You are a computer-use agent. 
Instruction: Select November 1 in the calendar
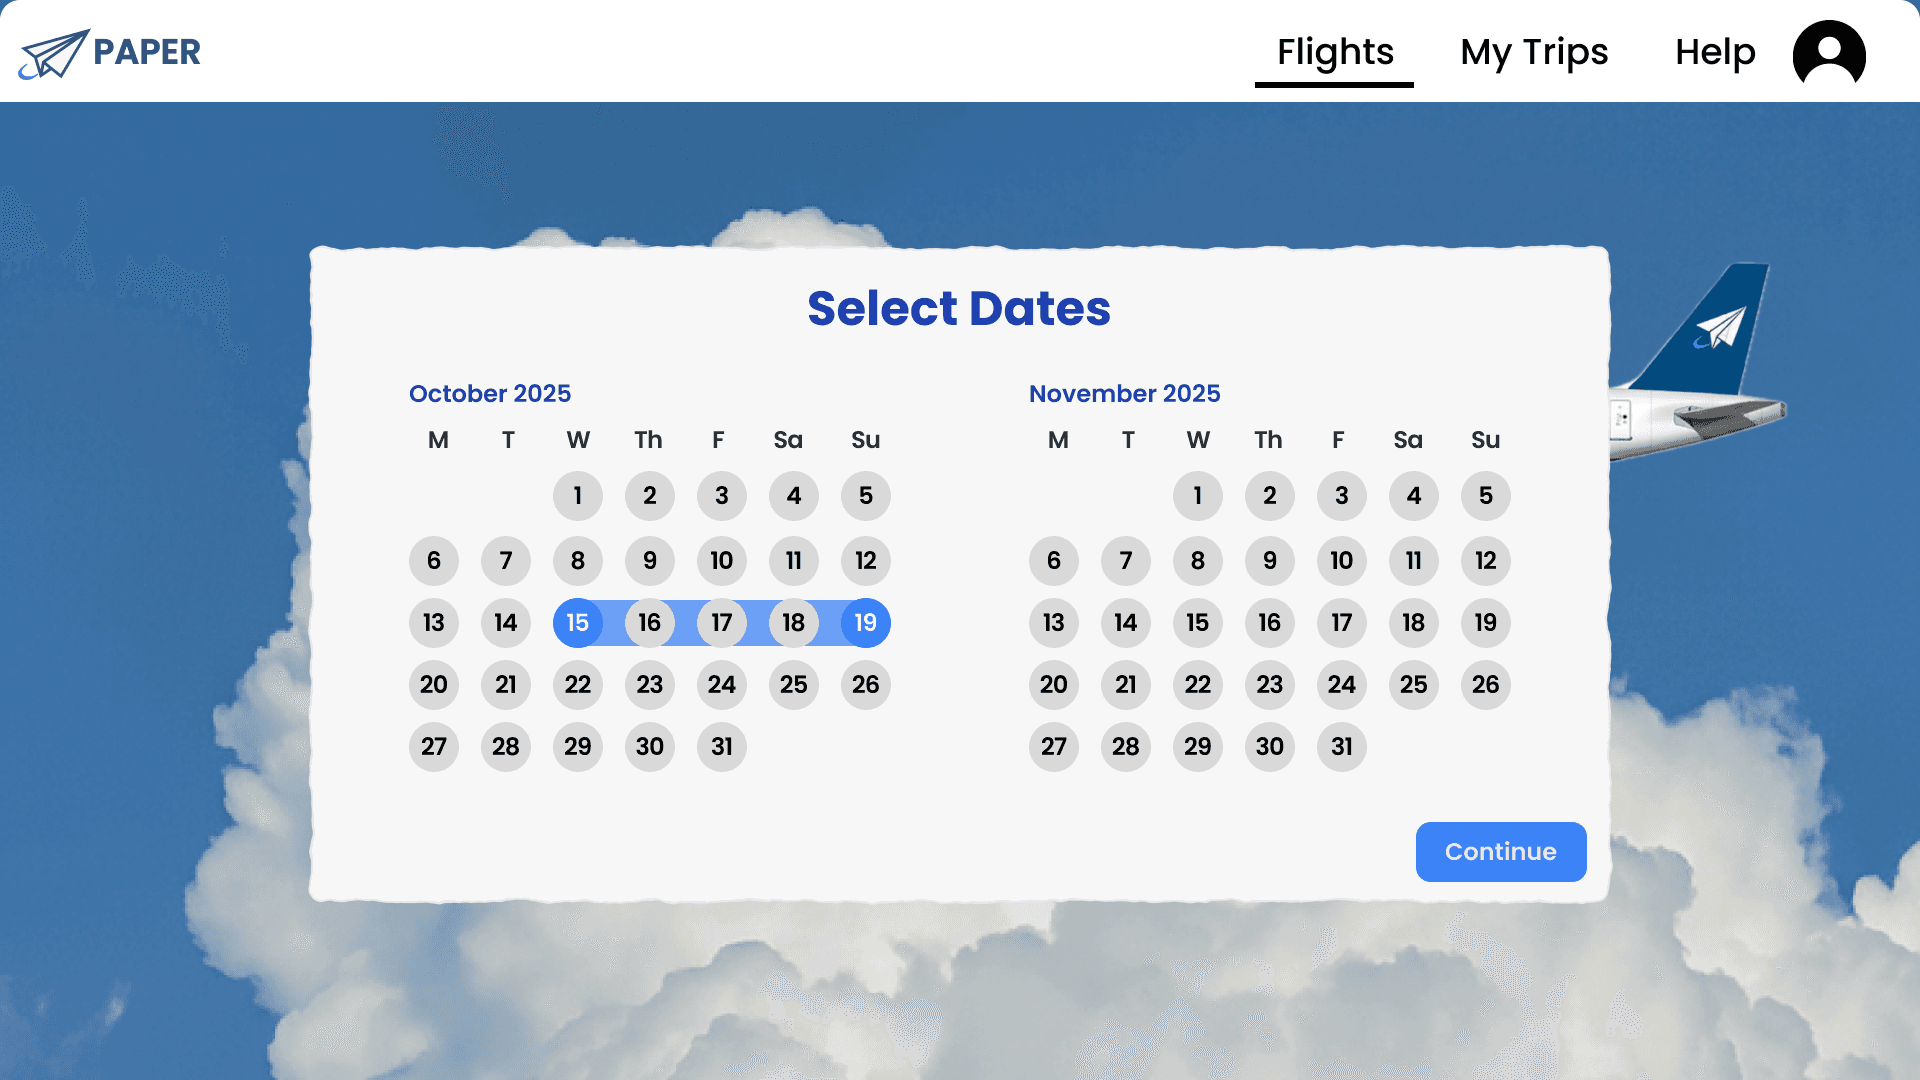click(x=1198, y=496)
